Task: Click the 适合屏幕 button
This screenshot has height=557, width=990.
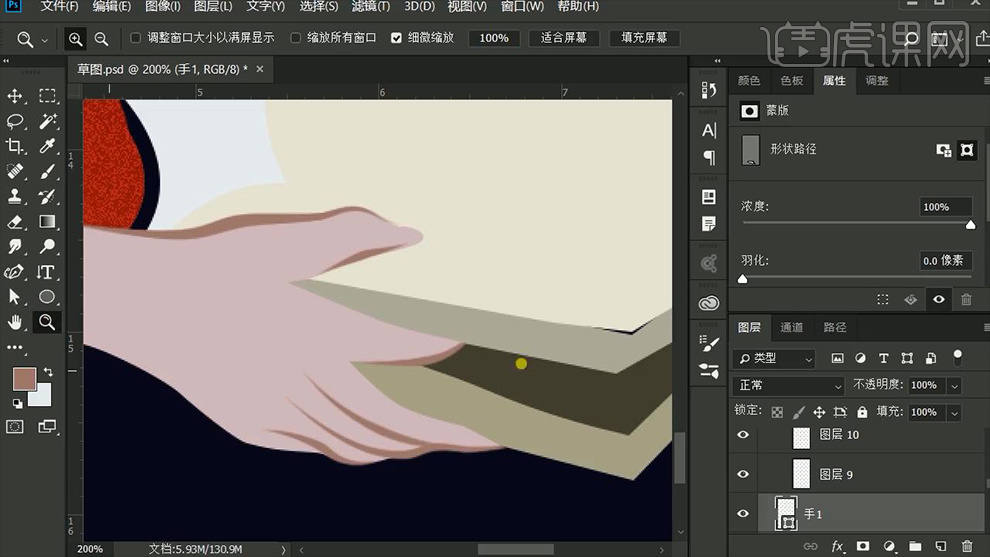Action: click(x=563, y=38)
